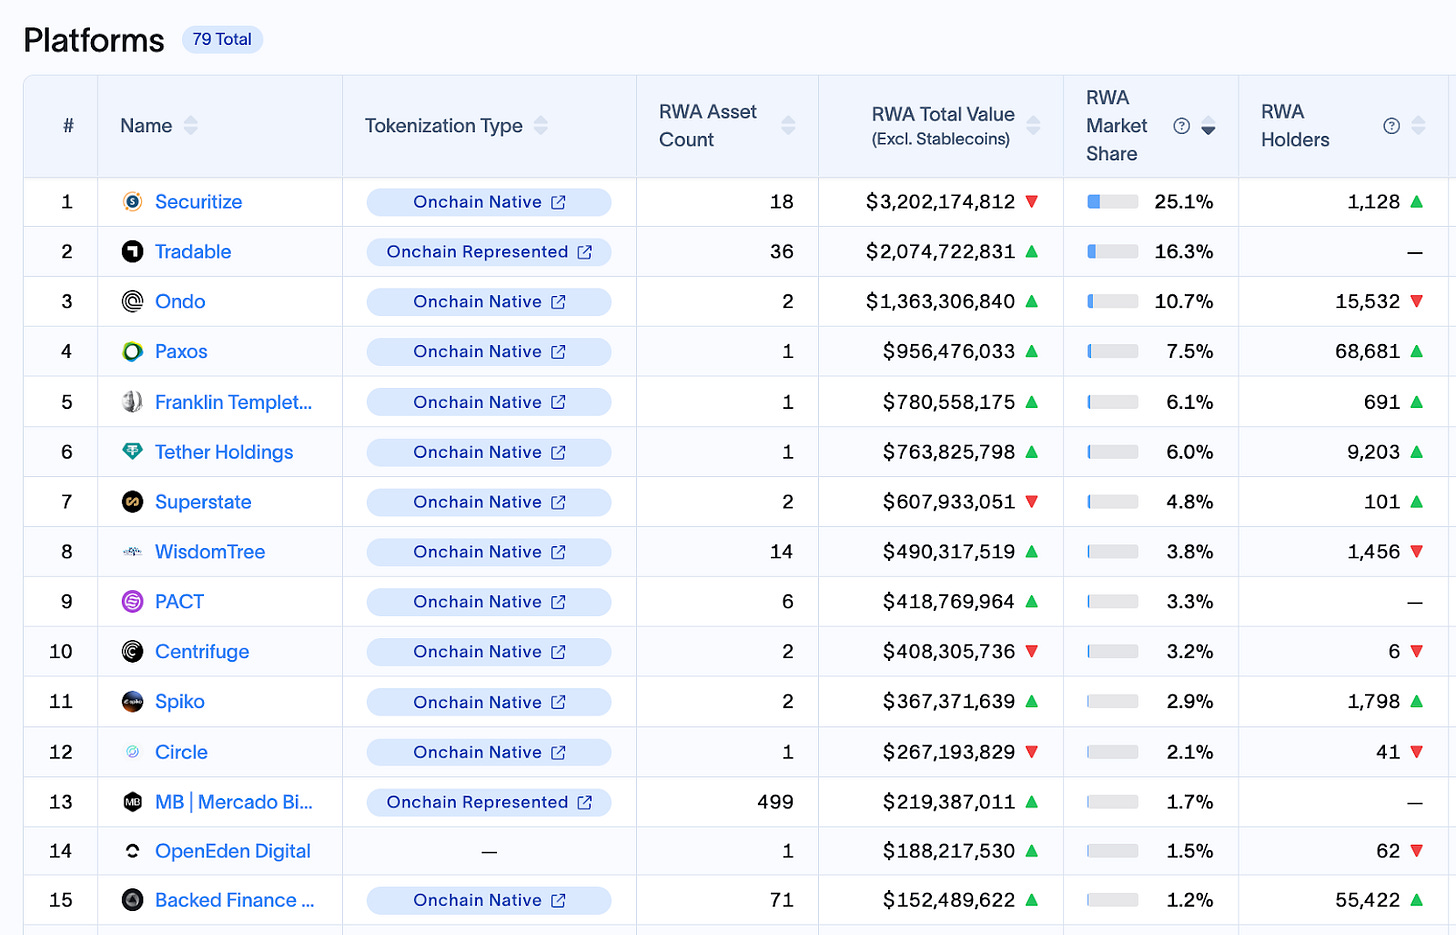Click the help icon beside RWA Holders
This screenshot has width=1456, height=935.
click(1391, 126)
